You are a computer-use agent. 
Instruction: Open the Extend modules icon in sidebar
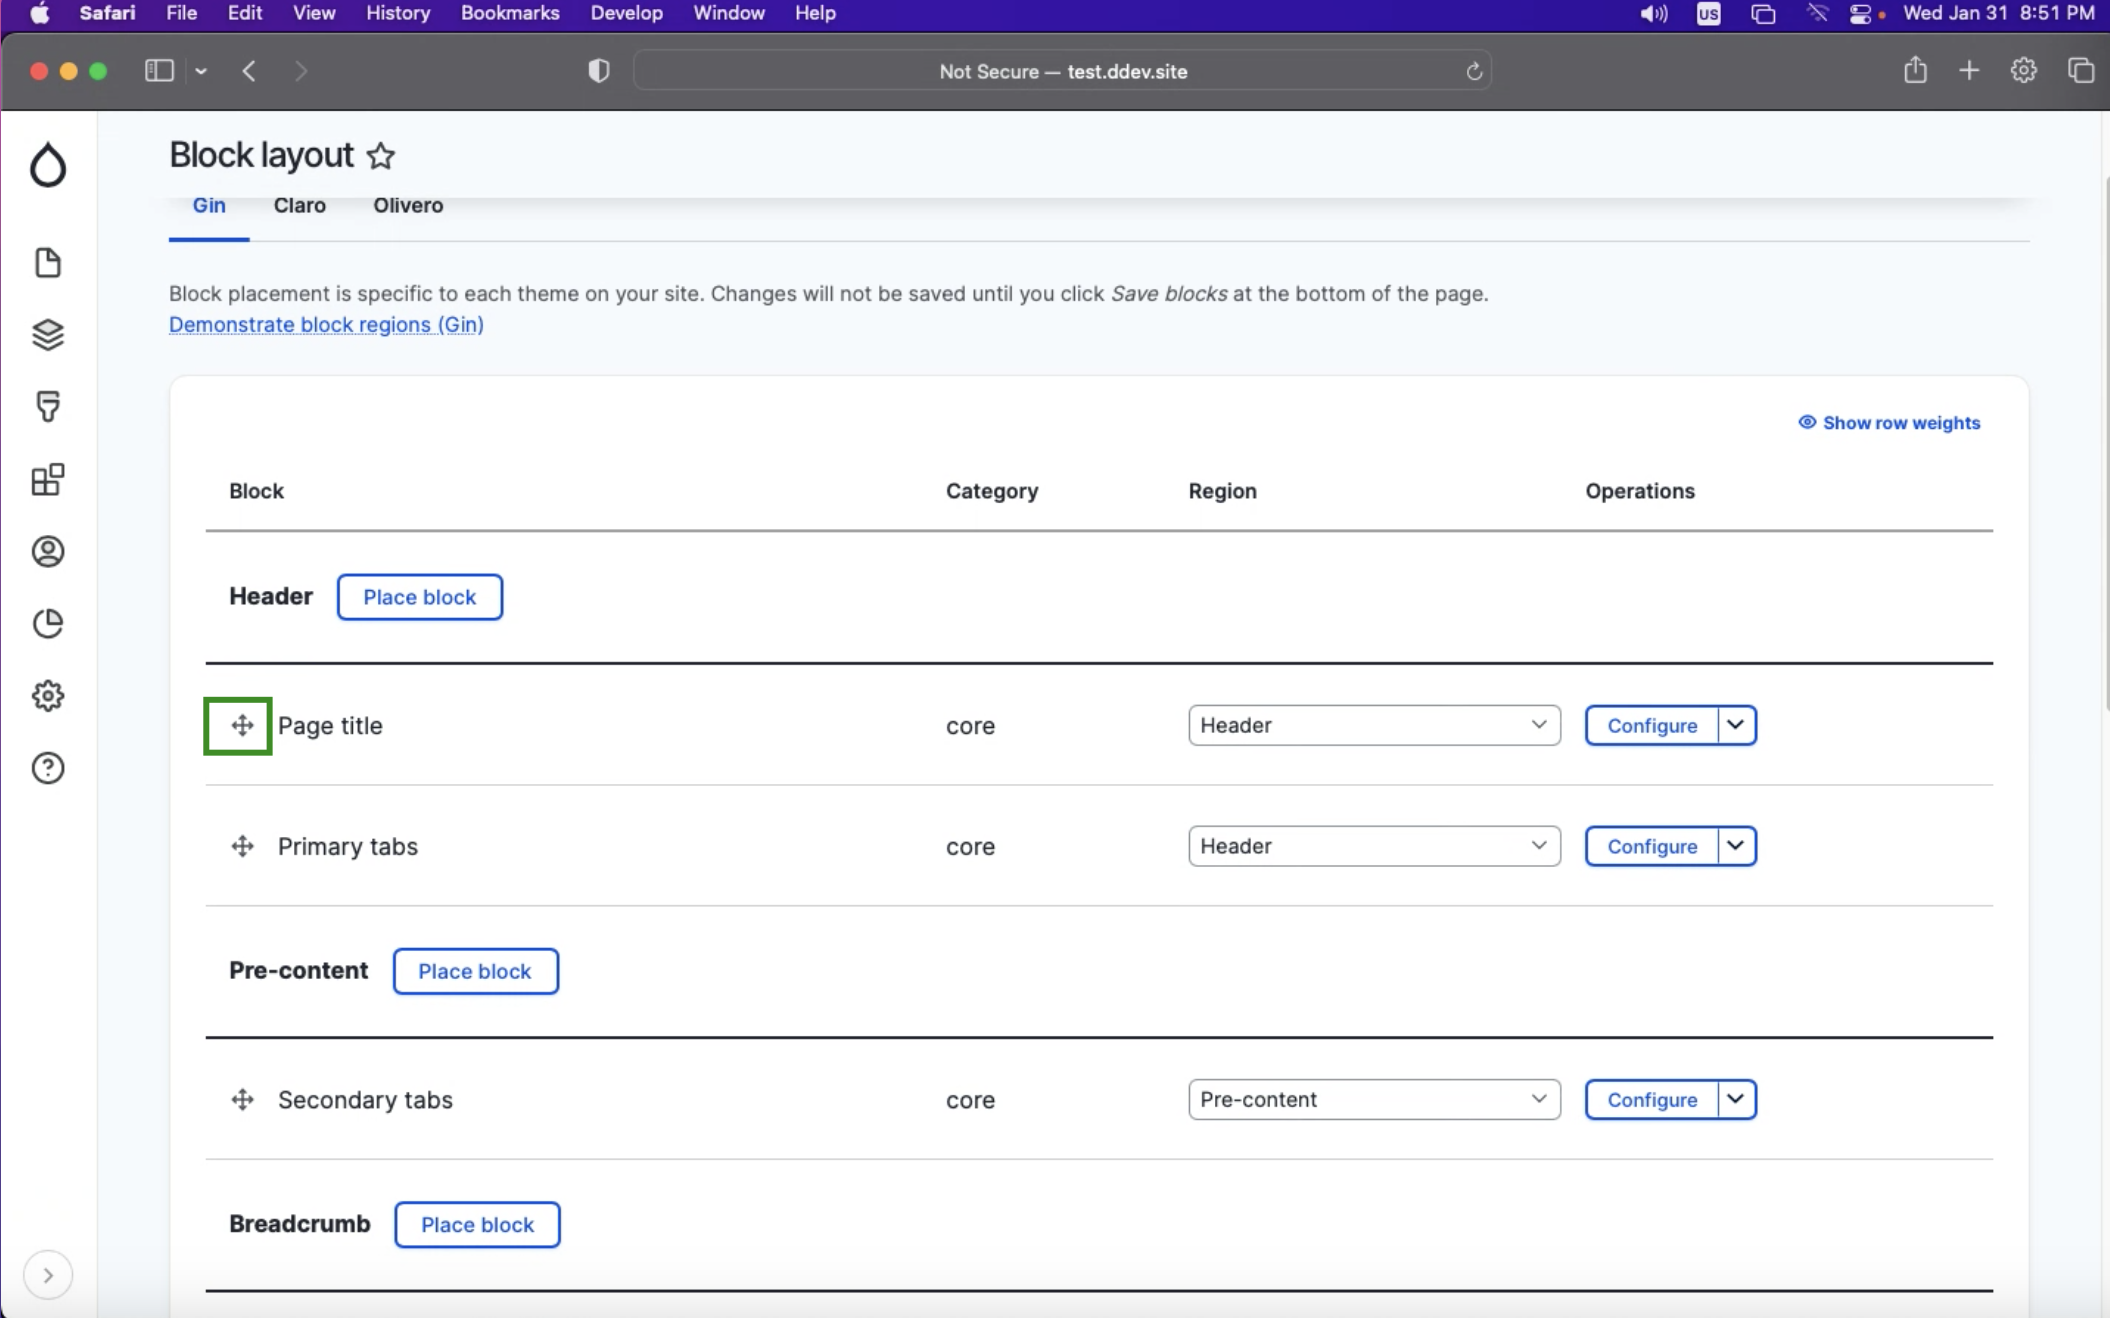(48, 479)
